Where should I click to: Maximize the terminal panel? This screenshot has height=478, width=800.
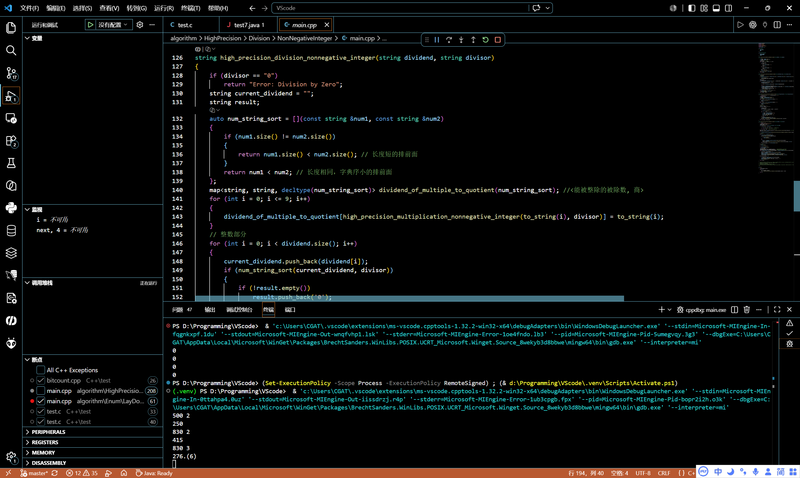coord(777,310)
